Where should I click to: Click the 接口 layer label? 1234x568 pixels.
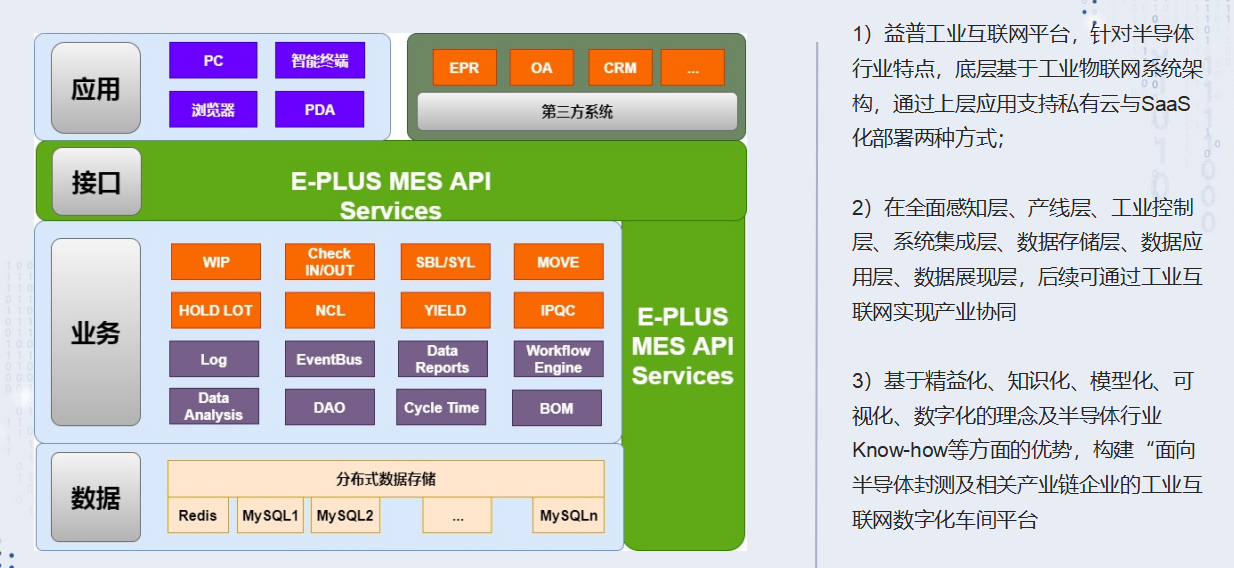click(96, 182)
